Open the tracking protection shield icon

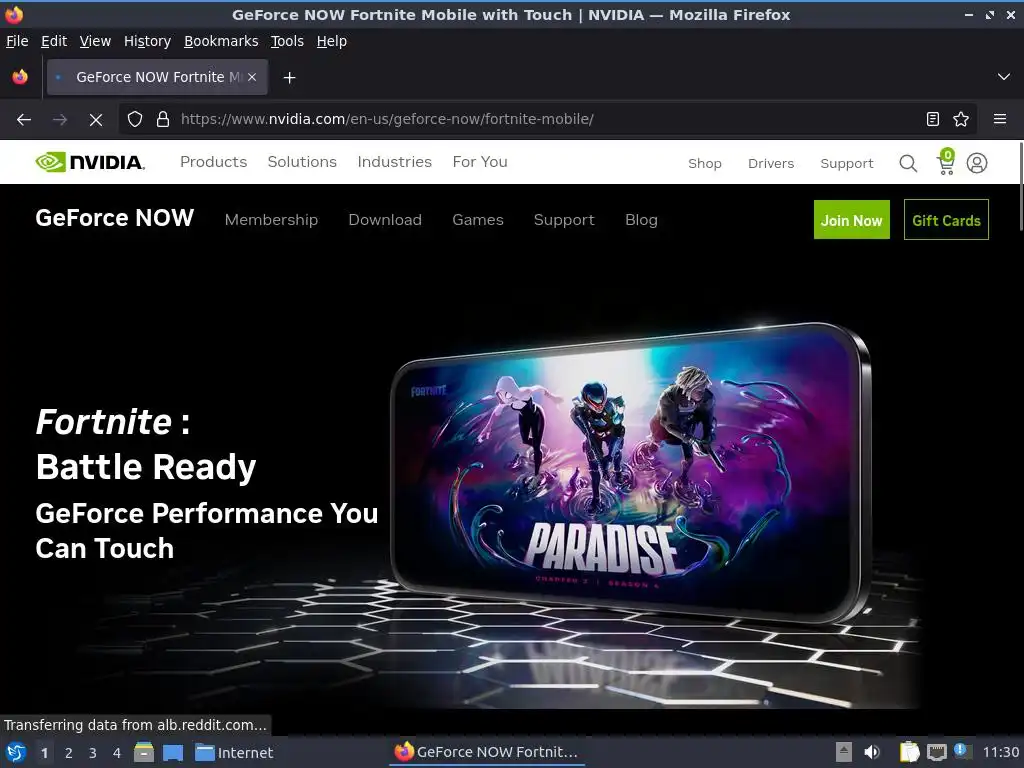[135, 119]
